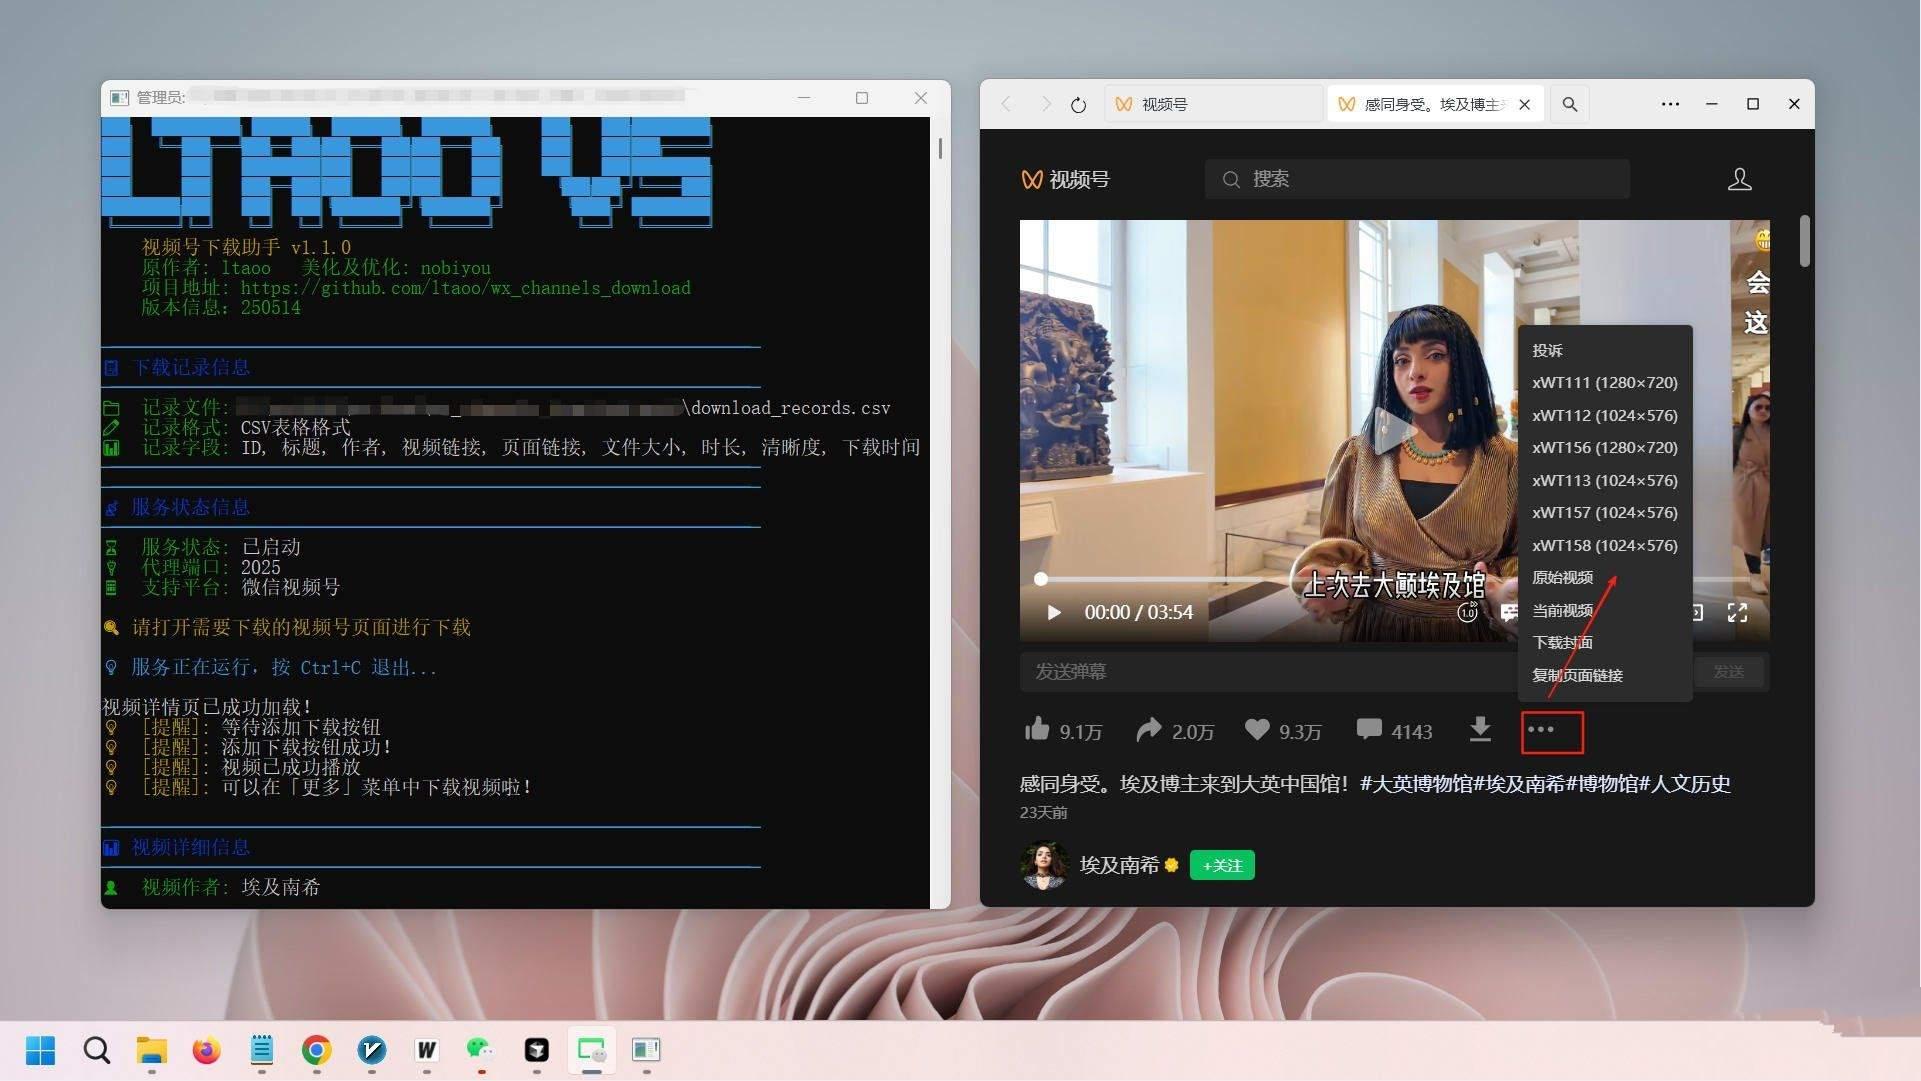Change playback speed via the 1.0 icon
This screenshot has width=1921, height=1081.
click(x=1468, y=611)
